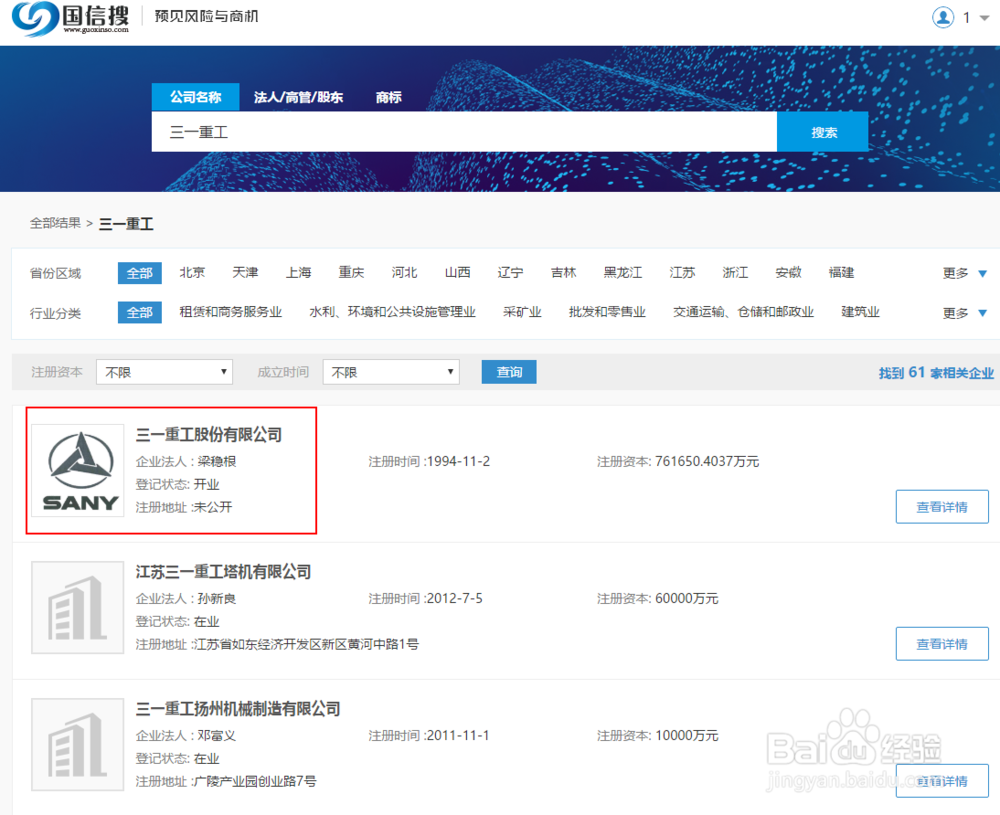
Task: Select the 江苏 province filter
Action: pyautogui.click(x=682, y=272)
